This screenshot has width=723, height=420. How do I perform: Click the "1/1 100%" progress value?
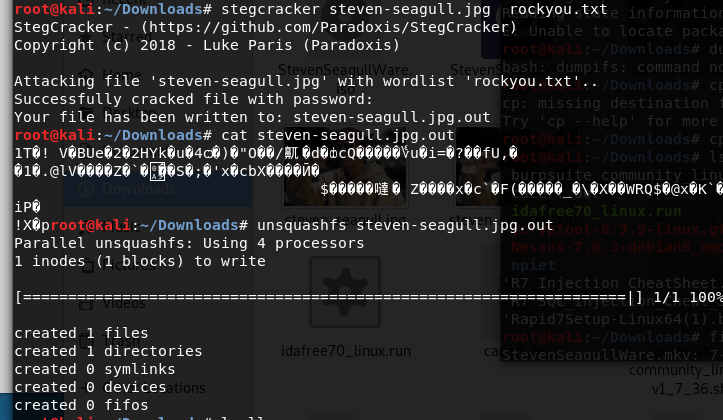coord(688,297)
